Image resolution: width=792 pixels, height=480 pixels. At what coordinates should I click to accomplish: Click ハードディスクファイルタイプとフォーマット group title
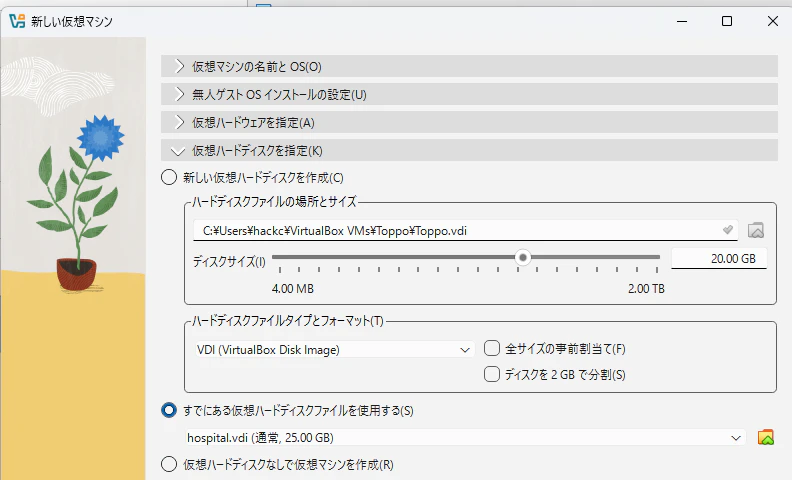click(287, 321)
